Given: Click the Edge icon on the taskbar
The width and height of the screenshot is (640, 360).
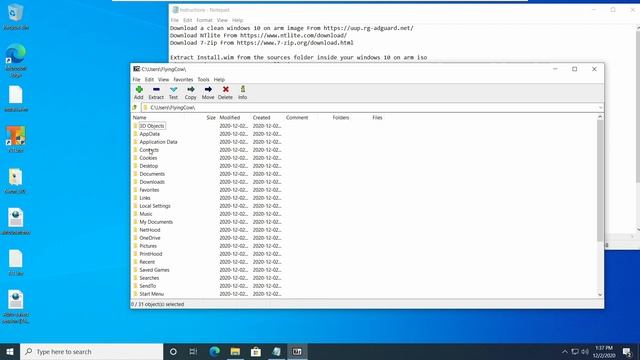Looking at the screenshot, I should pyautogui.click(x=215, y=351).
